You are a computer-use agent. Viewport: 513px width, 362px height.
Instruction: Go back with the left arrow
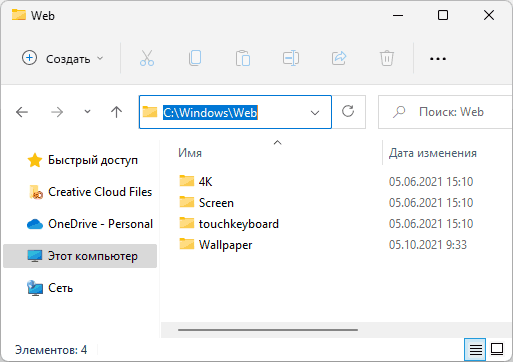(x=22, y=112)
